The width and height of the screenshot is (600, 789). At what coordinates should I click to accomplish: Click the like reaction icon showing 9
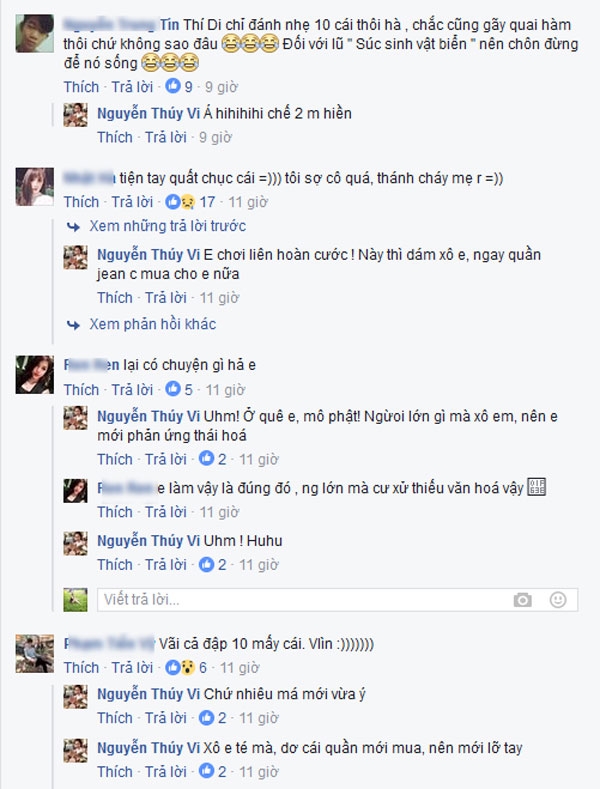[173, 87]
